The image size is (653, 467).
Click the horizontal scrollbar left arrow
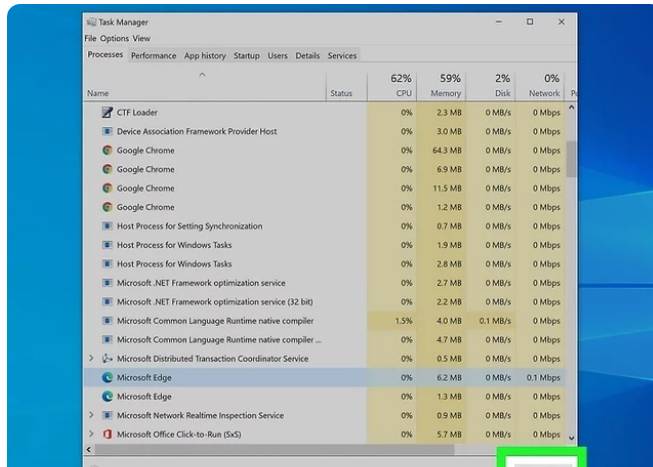click(x=89, y=450)
